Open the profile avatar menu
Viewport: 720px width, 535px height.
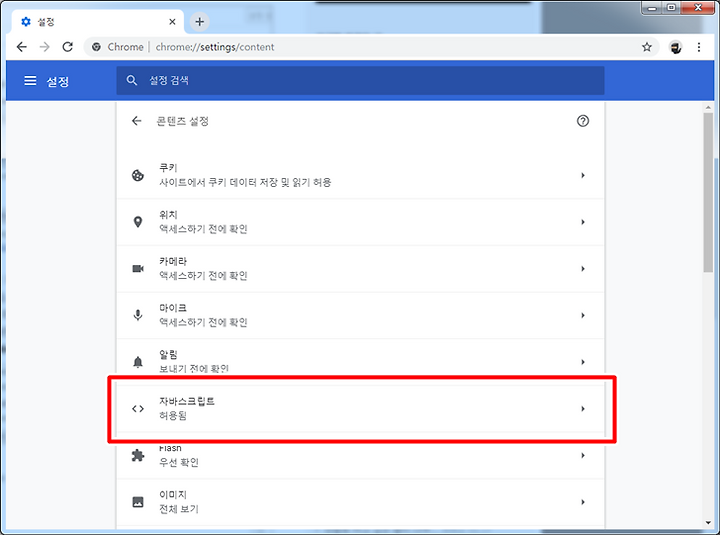(x=675, y=47)
